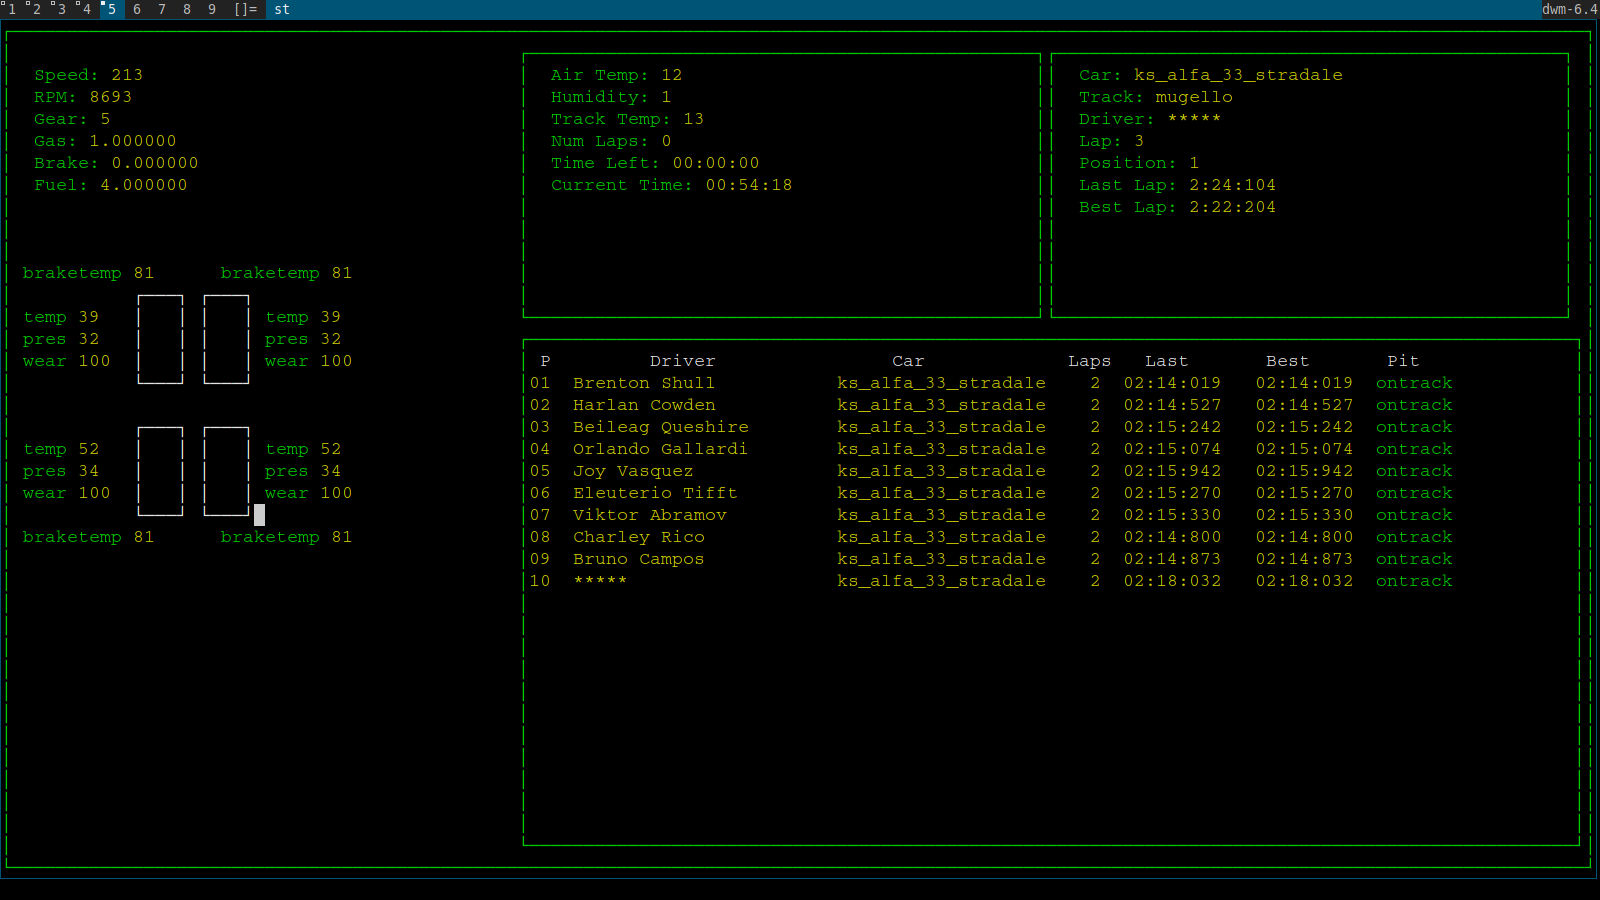Click the Track Temp: 13 line

[x=627, y=119]
